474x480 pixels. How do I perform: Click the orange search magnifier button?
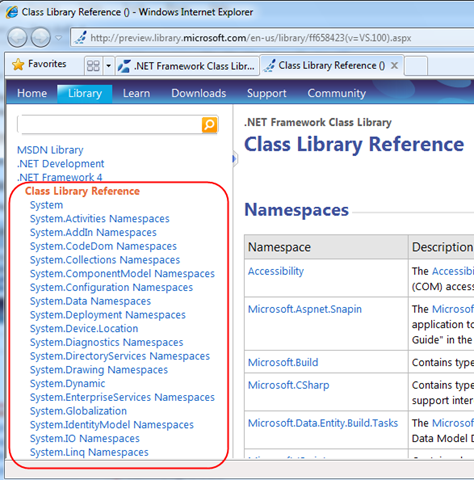coord(210,125)
